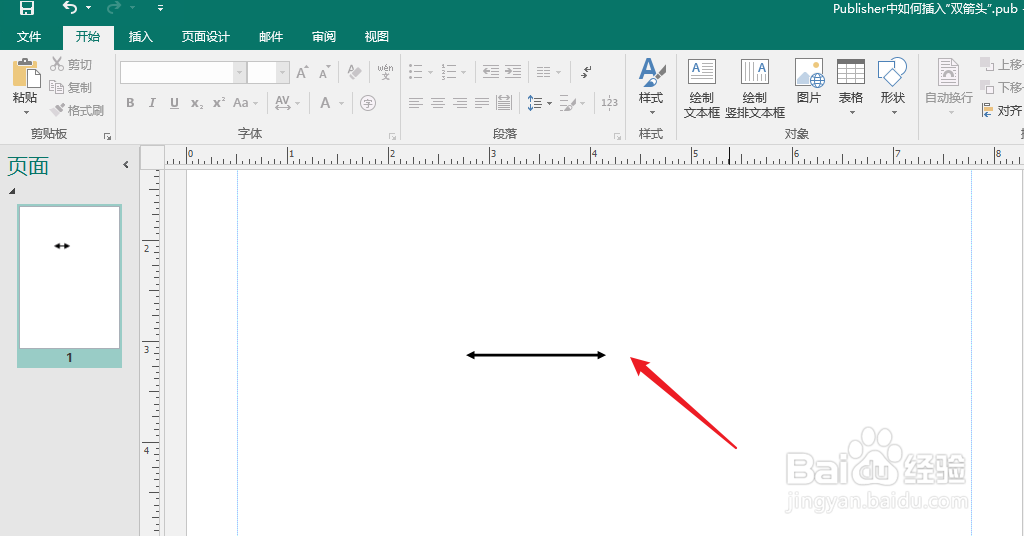Click distributed alignment icon

click(504, 102)
